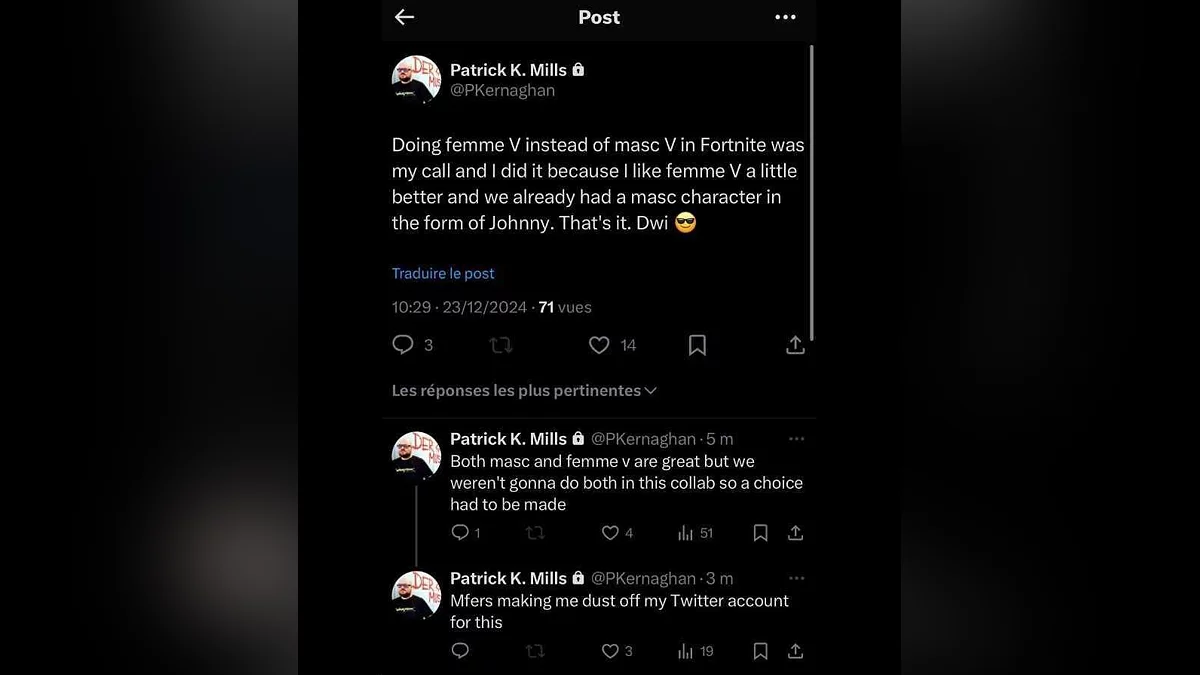Like the reply about masc and femme v
This screenshot has width=1200, height=675.
[610, 533]
